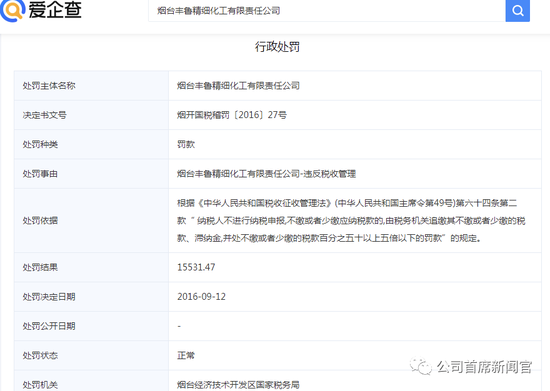The image size is (550, 391).
Task: Select the 处罚结果 label
Action: pyautogui.click(x=40, y=268)
